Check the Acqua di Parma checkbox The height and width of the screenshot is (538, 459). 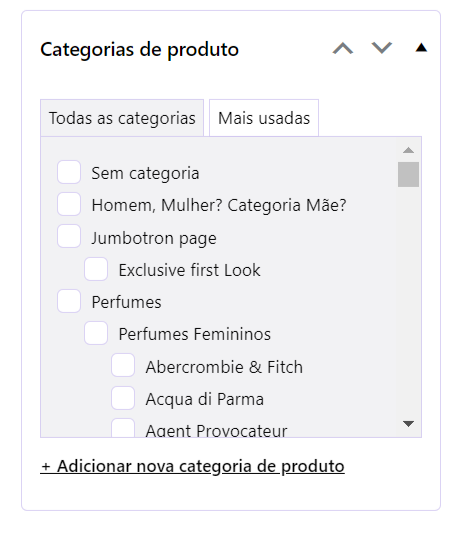(x=123, y=398)
